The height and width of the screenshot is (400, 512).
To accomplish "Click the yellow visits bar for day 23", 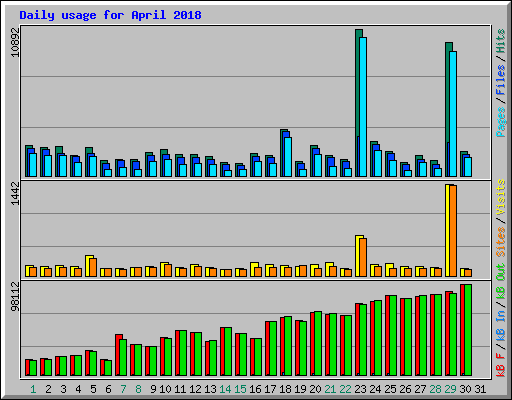I will click(x=357, y=256).
